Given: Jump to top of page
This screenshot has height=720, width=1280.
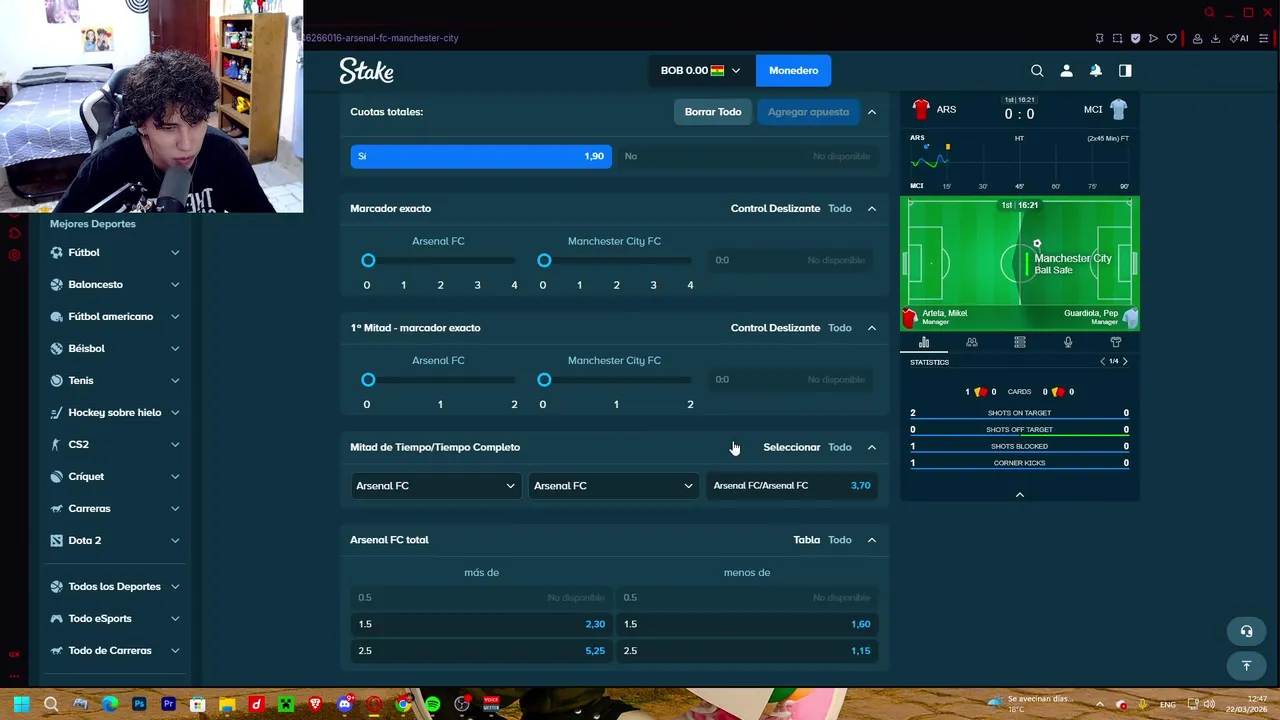Looking at the screenshot, I should [x=1246, y=665].
